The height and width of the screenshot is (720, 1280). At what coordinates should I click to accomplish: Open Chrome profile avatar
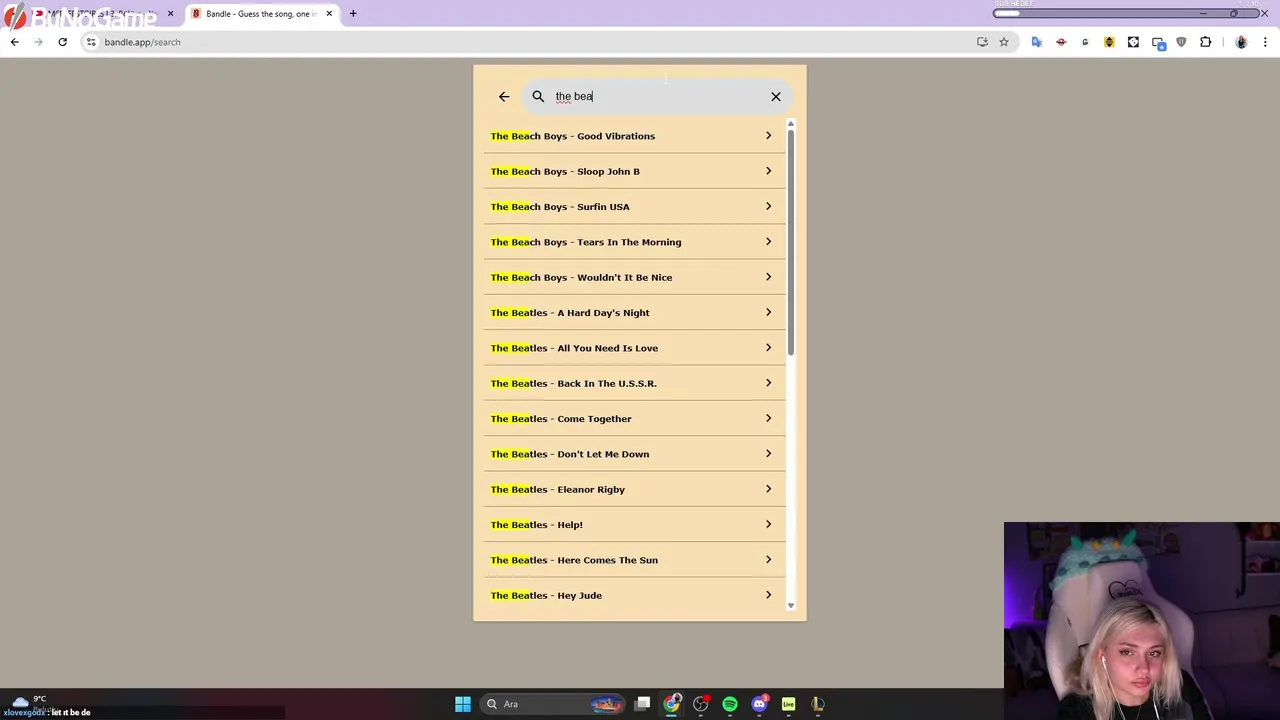(1241, 42)
